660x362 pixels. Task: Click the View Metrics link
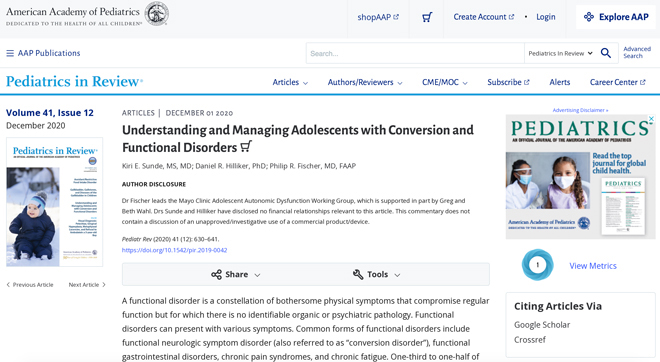[x=593, y=266]
